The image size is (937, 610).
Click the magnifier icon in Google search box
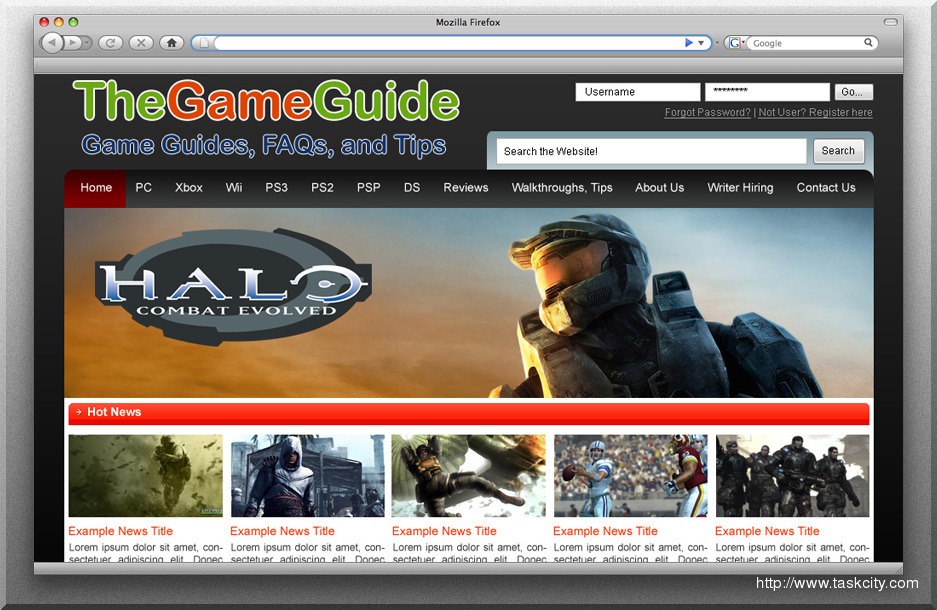869,43
